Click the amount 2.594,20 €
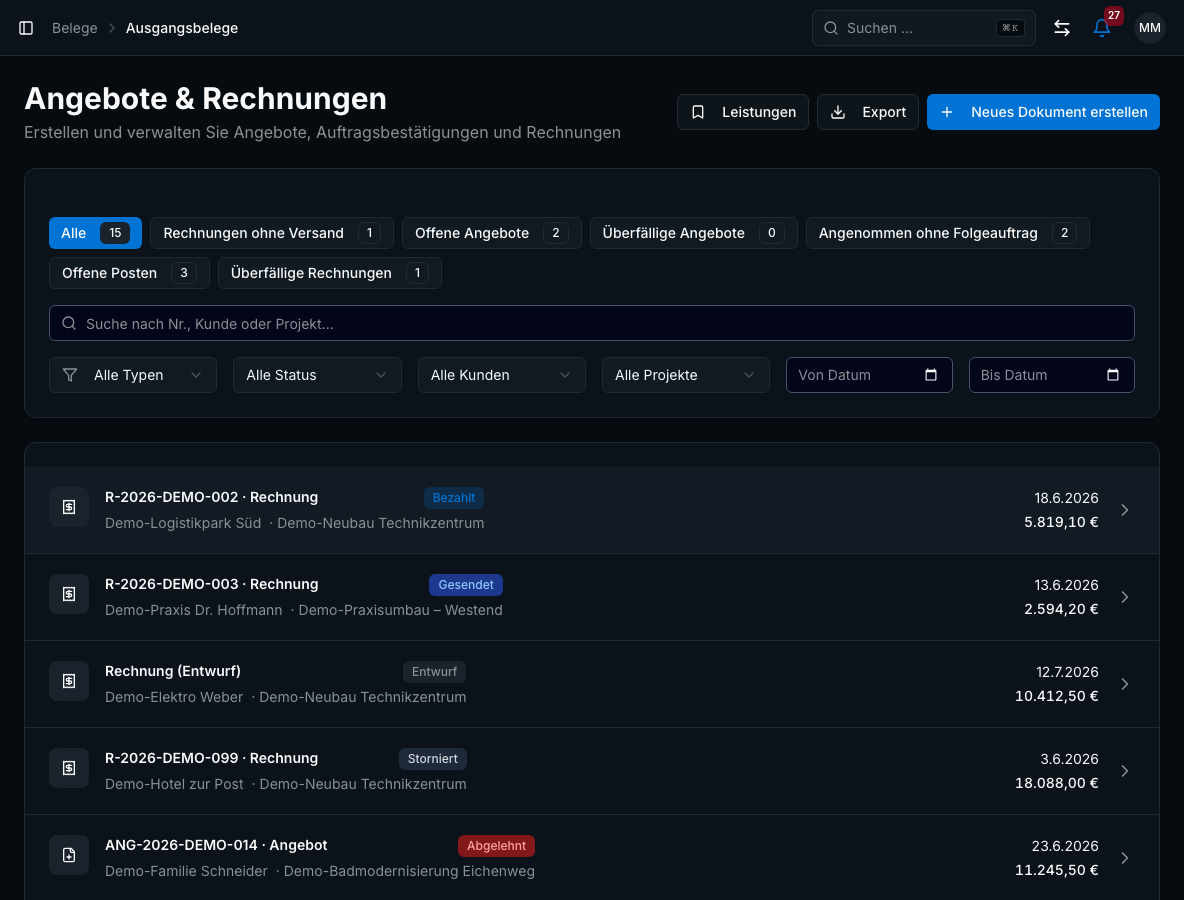The width and height of the screenshot is (1184, 900). click(1061, 609)
